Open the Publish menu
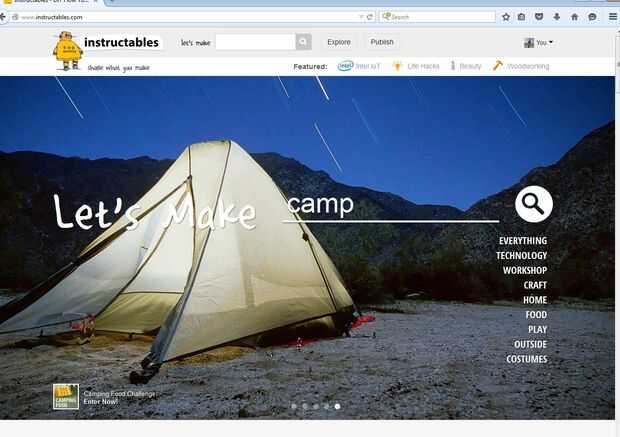The image size is (620, 437). click(382, 42)
